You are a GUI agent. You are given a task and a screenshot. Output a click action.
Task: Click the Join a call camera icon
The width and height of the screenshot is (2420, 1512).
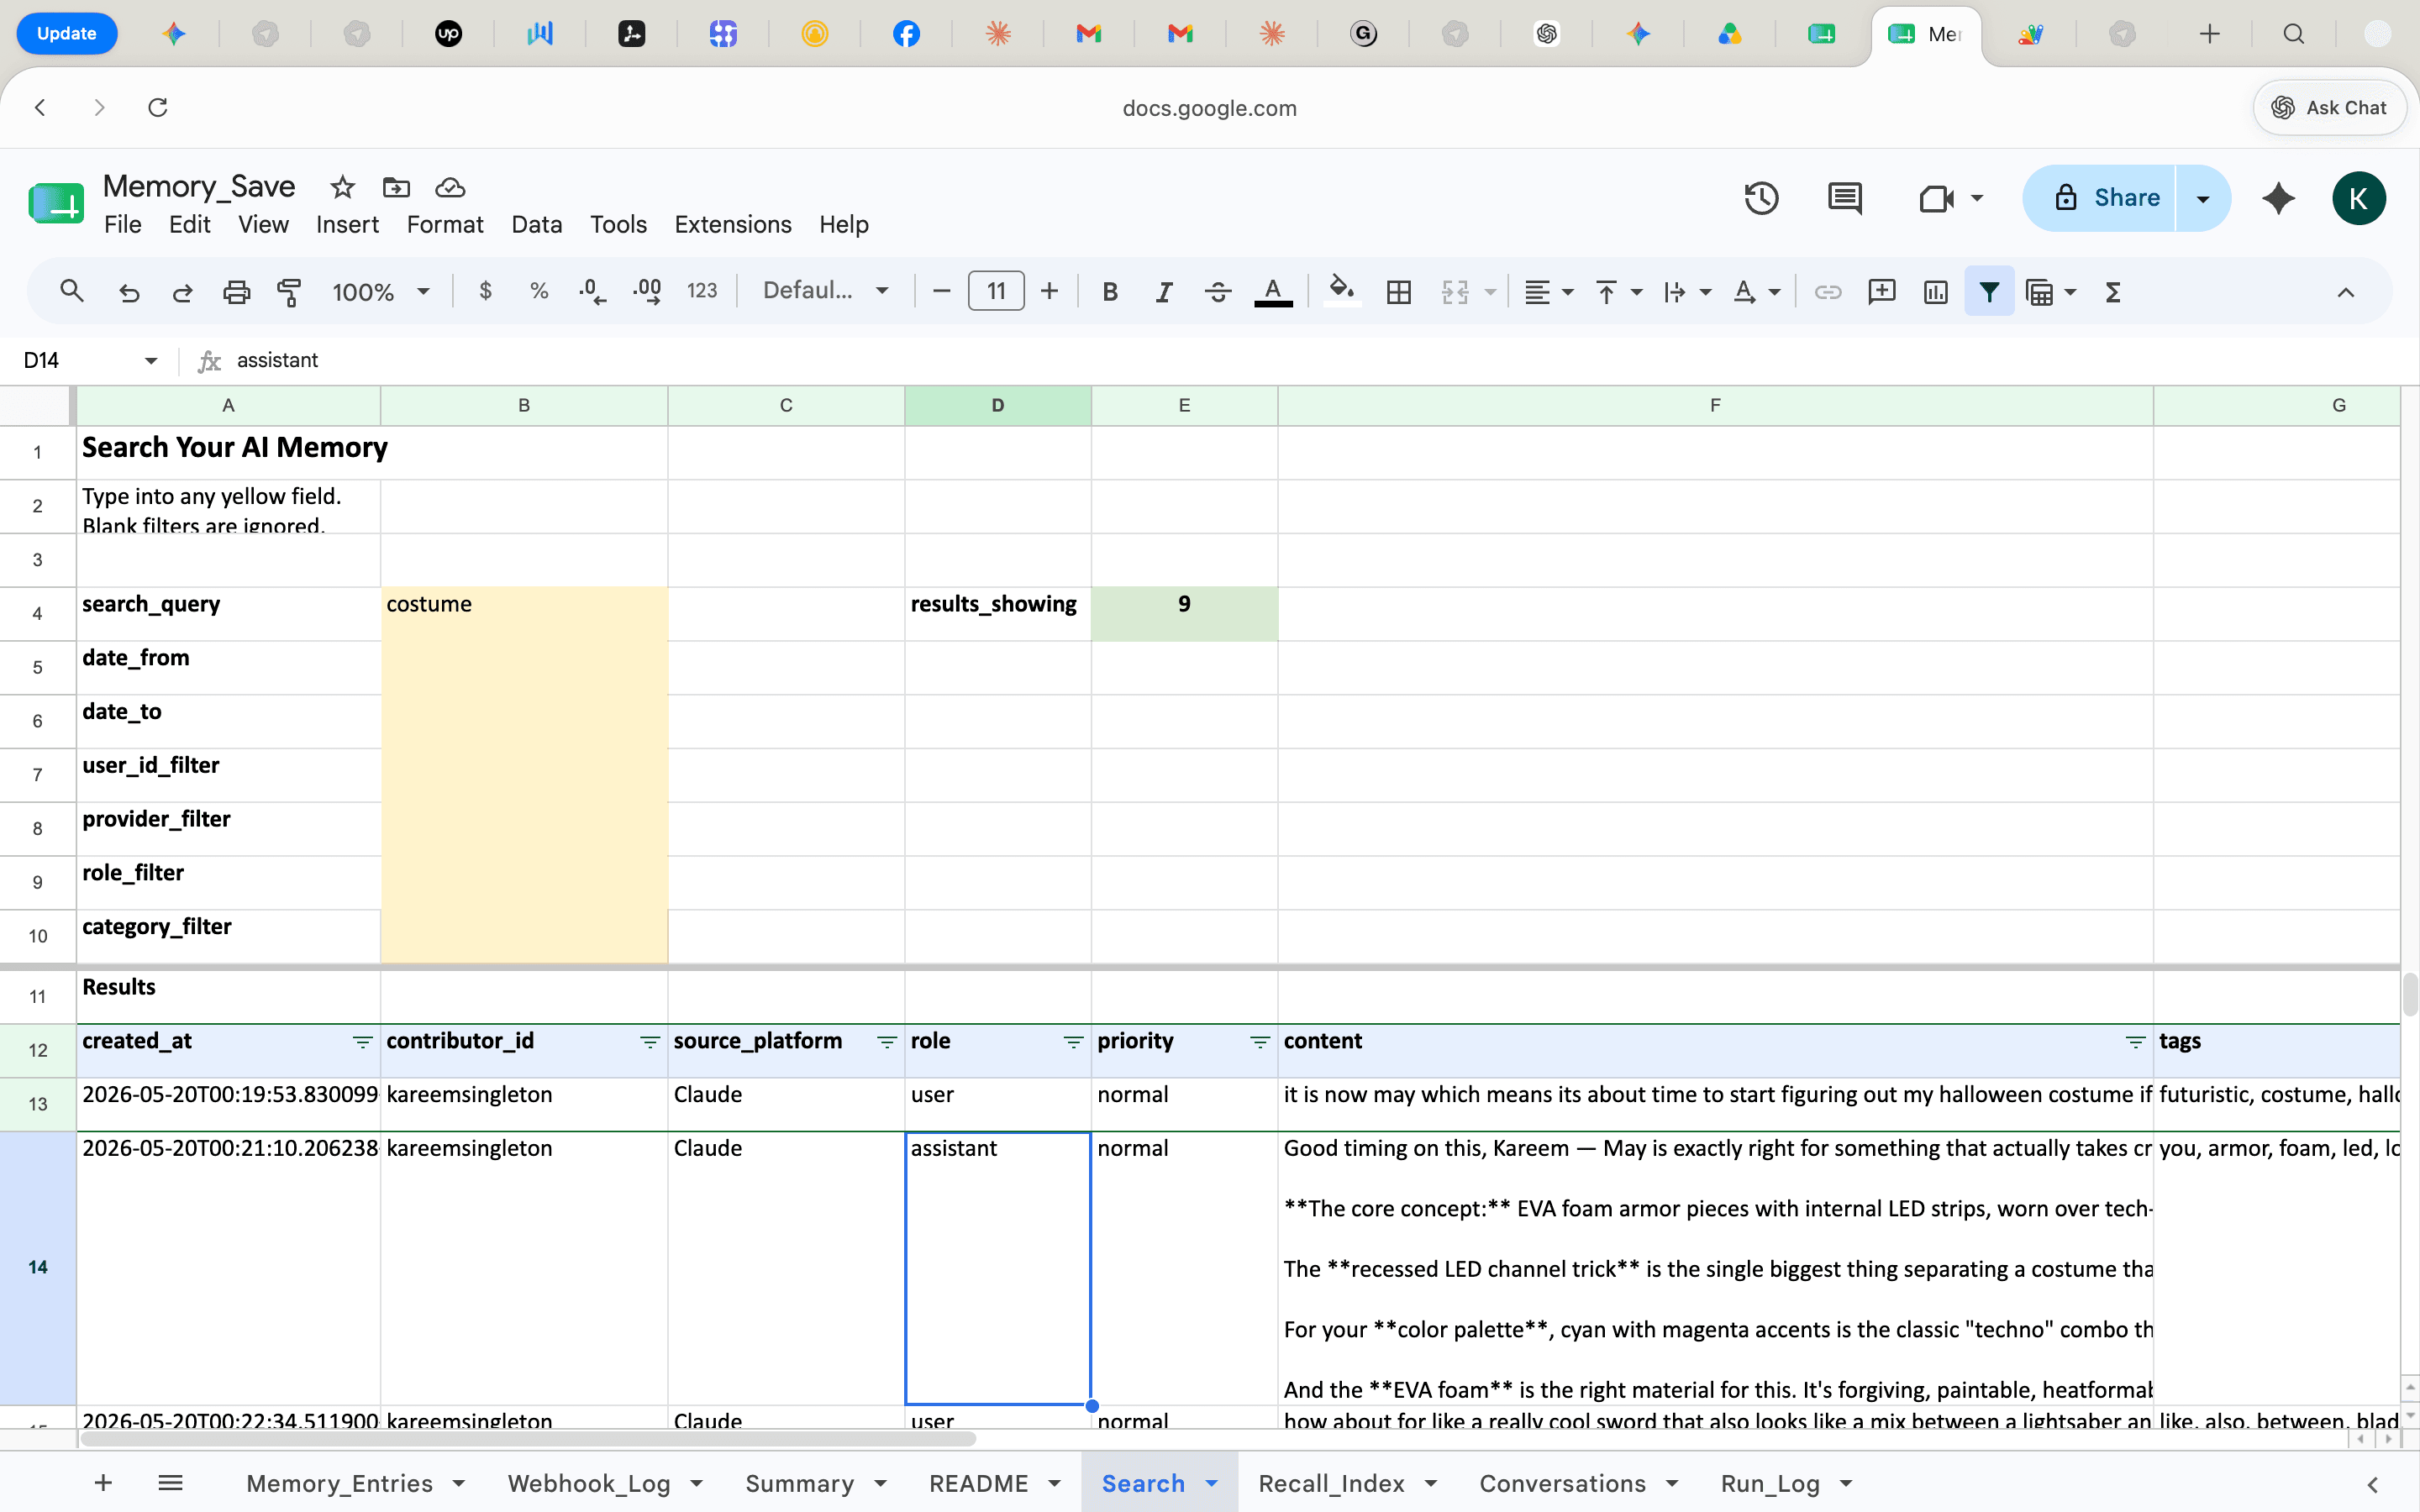pos(1936,198)
